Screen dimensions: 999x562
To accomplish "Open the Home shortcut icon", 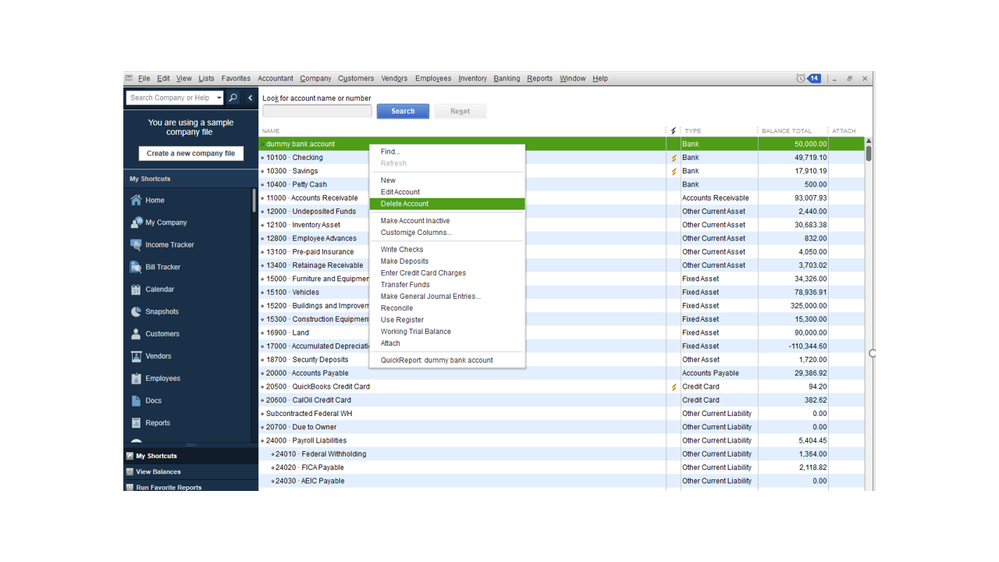I will coord(136,200).
